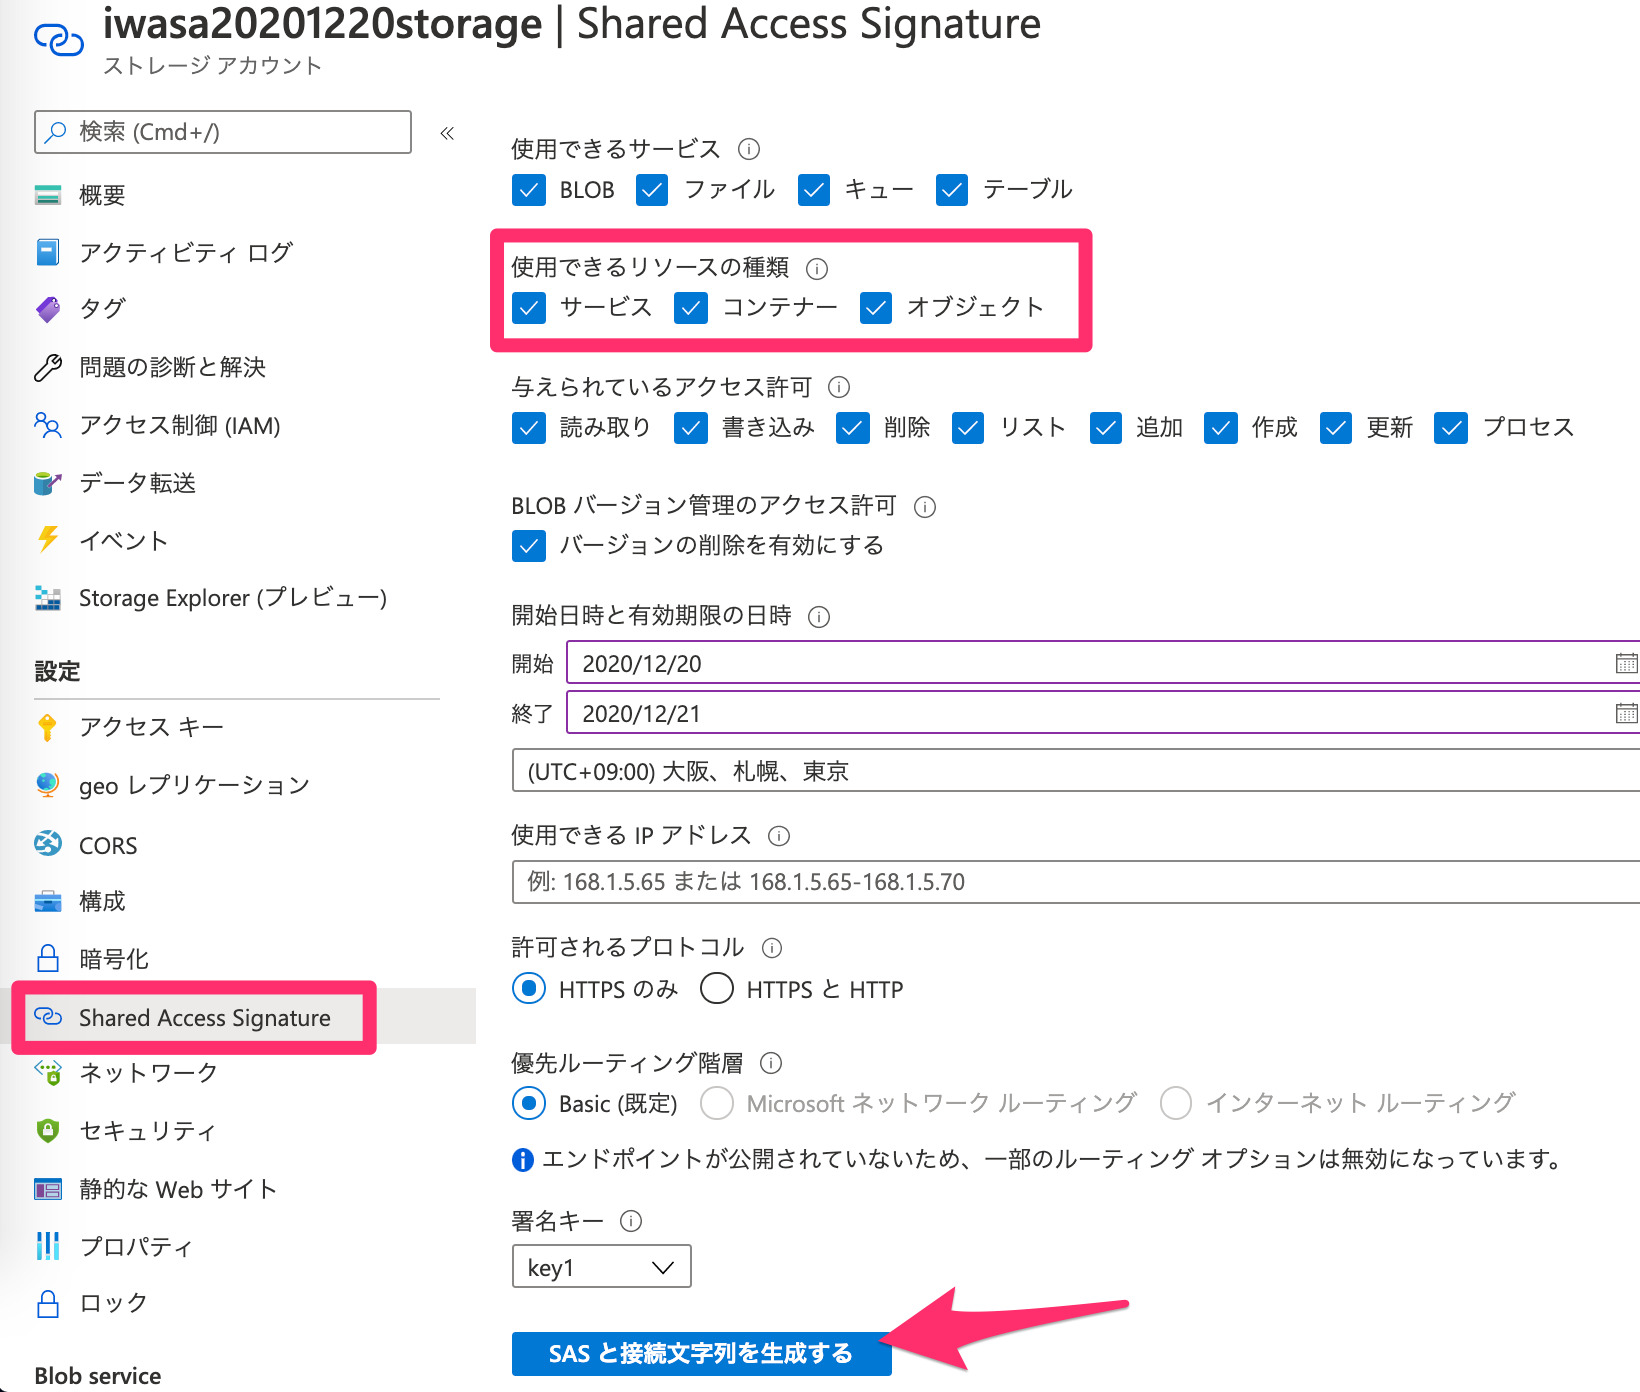
Task: Click the 暗号化 lock icon
Action: (47, 958)
